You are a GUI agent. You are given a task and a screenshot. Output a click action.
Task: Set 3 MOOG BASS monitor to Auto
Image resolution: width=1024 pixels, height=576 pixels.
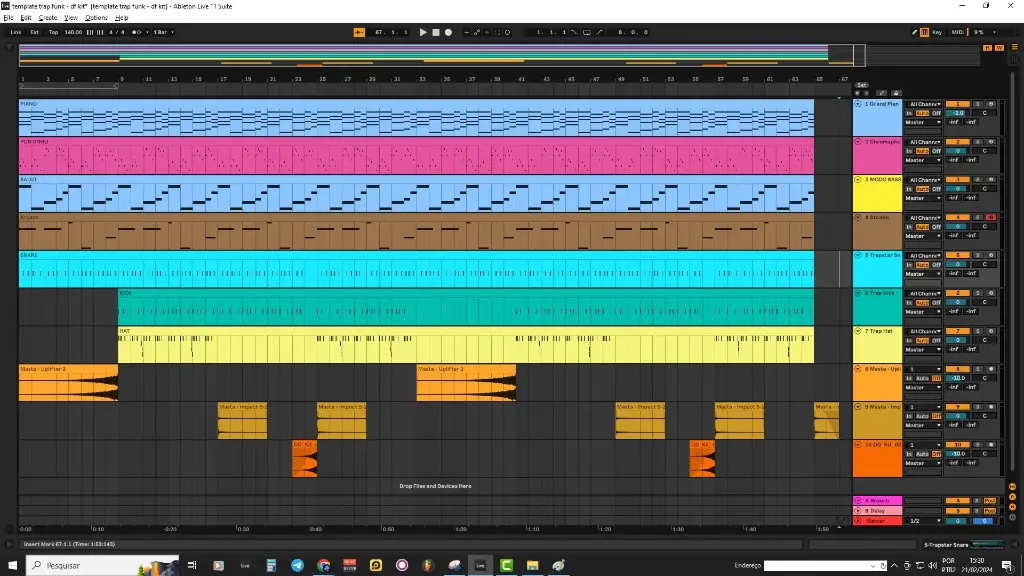[x=922, y=189]
